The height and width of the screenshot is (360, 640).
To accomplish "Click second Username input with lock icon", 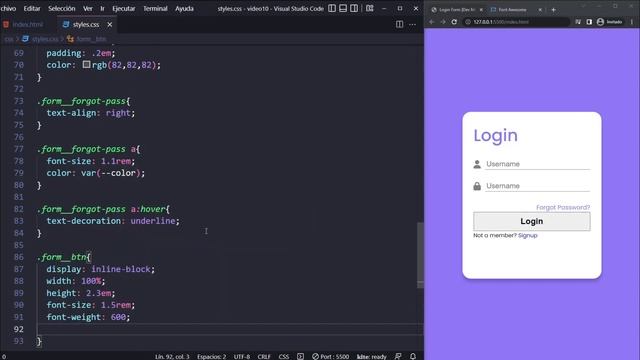I will pyautogui.click(x=538, y=186).
